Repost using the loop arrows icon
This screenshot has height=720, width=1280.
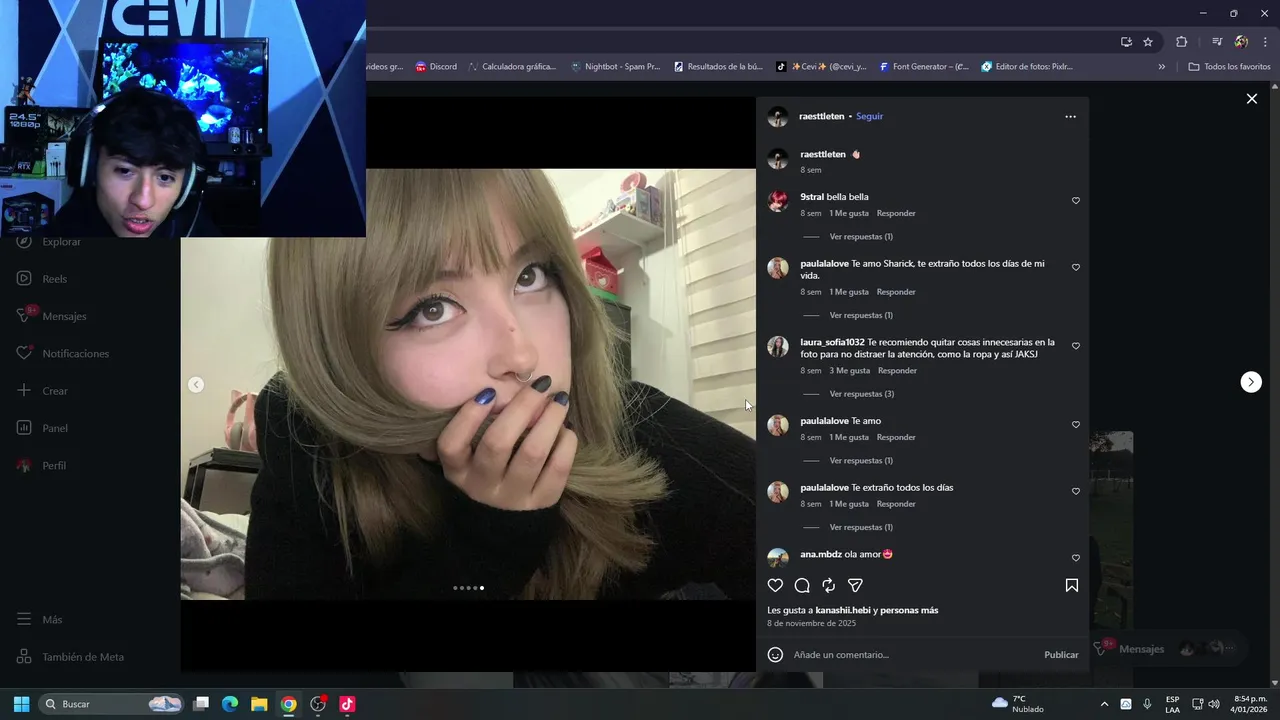828,586
